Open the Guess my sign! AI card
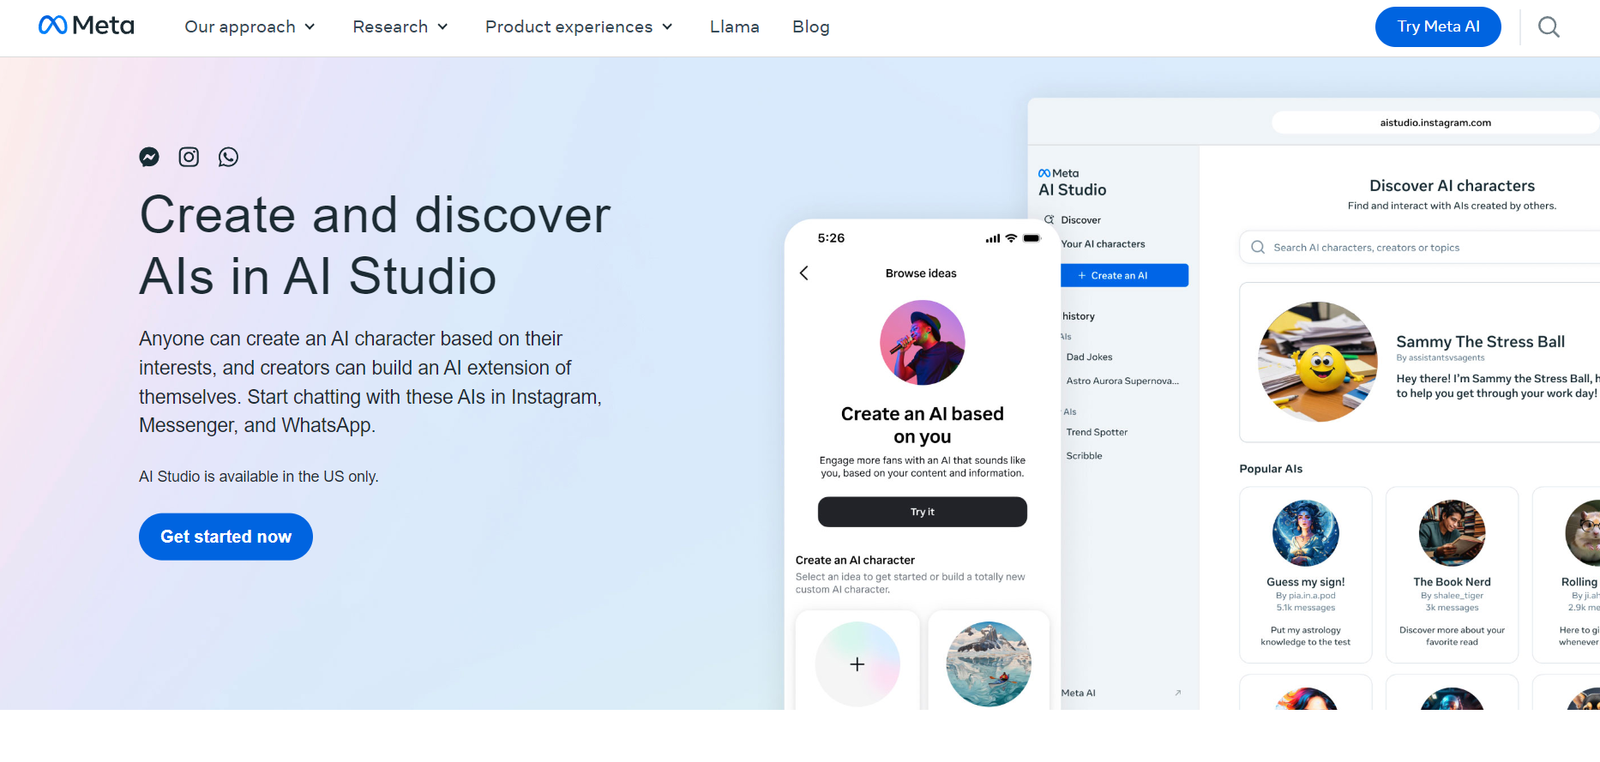Screen dimensions: 1600x762 pos(1305,575)
